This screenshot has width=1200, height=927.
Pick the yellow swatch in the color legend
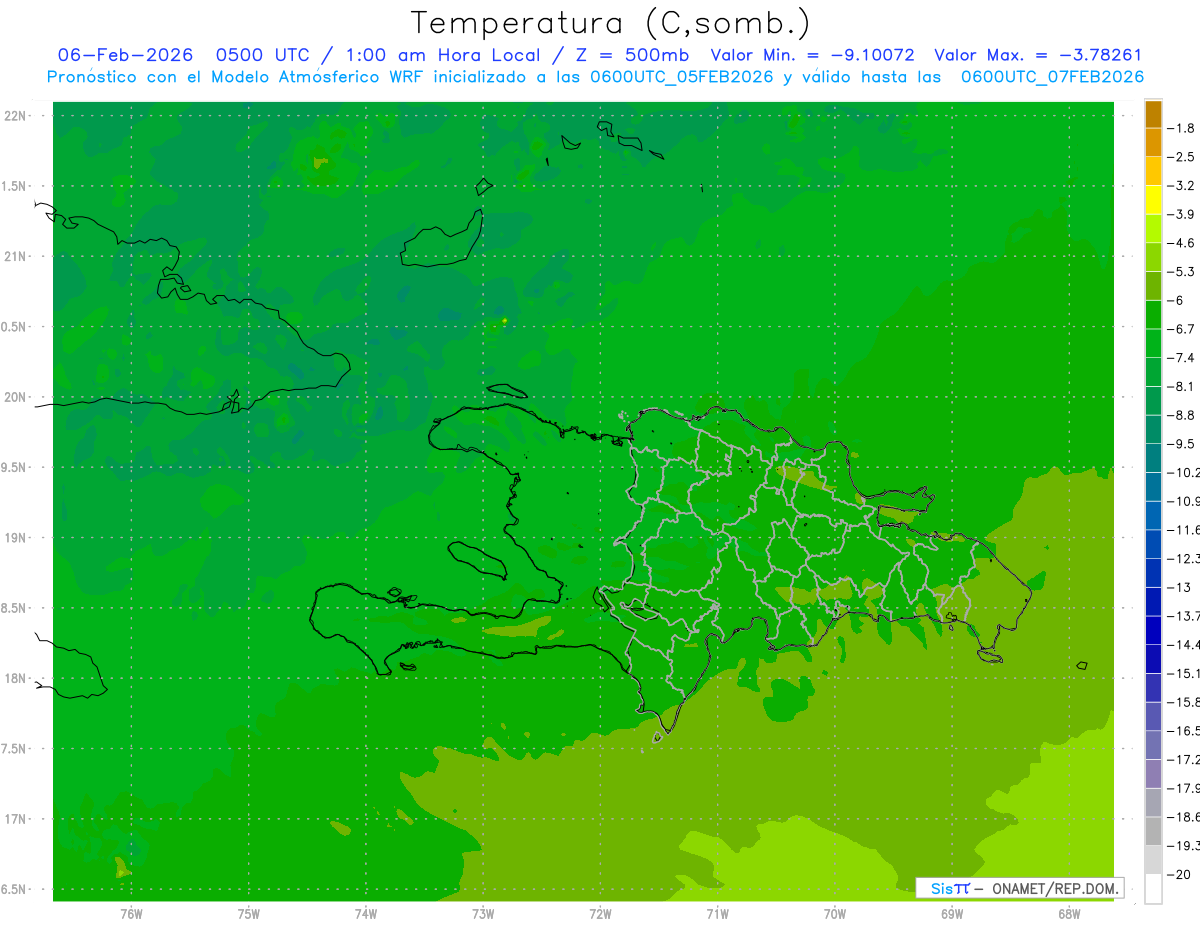tap(1153, 200)
